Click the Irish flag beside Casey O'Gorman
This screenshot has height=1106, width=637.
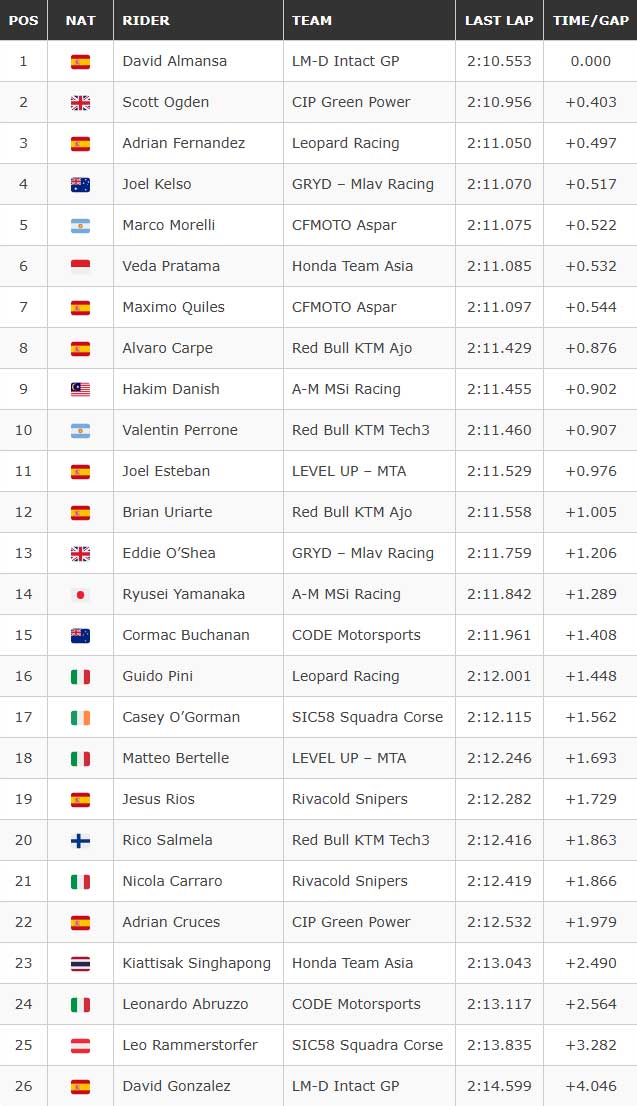coord(80,717)
